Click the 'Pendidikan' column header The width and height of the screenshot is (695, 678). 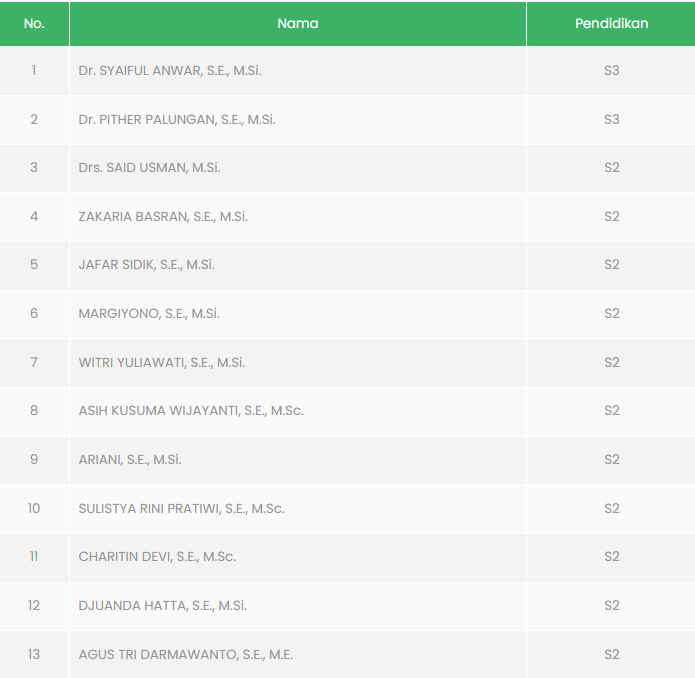611,23
